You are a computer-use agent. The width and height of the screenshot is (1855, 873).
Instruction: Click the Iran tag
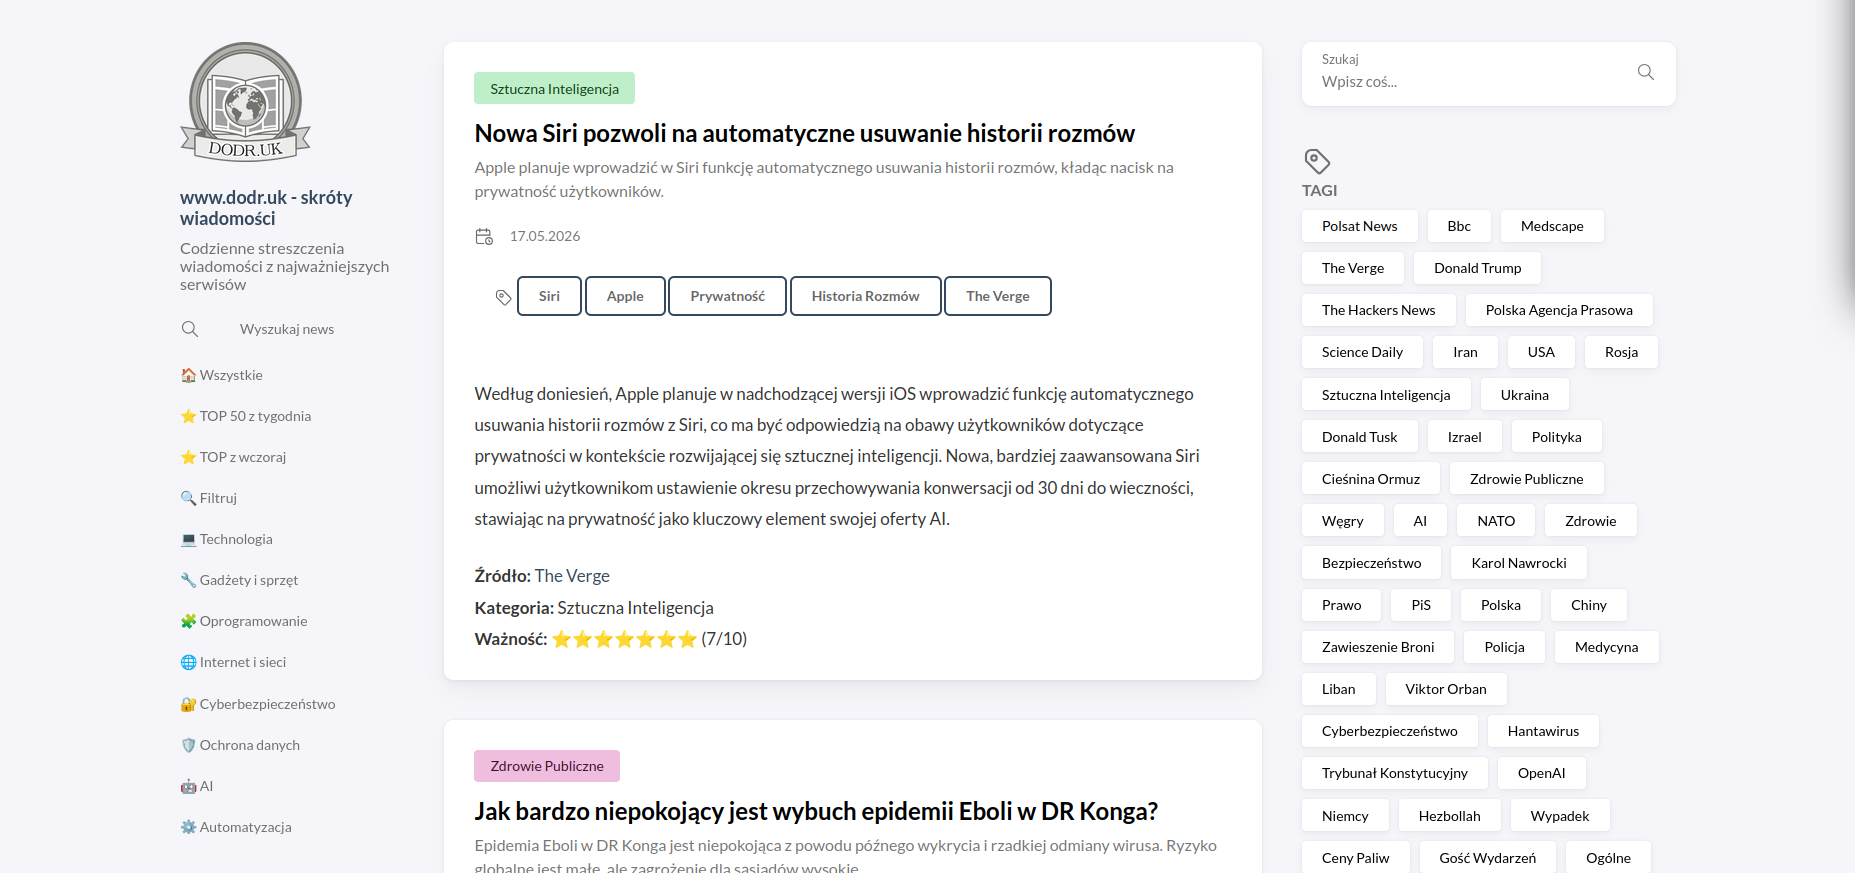coord(1465,352)
